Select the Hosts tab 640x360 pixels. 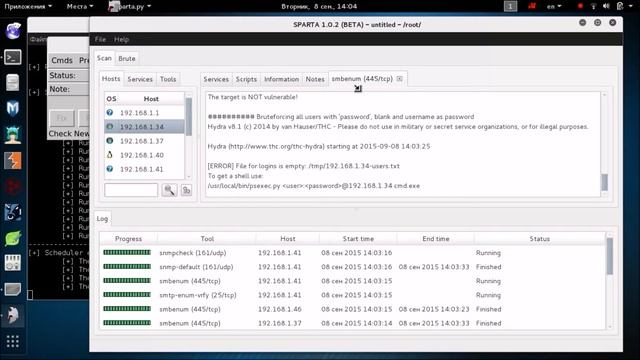point(111,78)
